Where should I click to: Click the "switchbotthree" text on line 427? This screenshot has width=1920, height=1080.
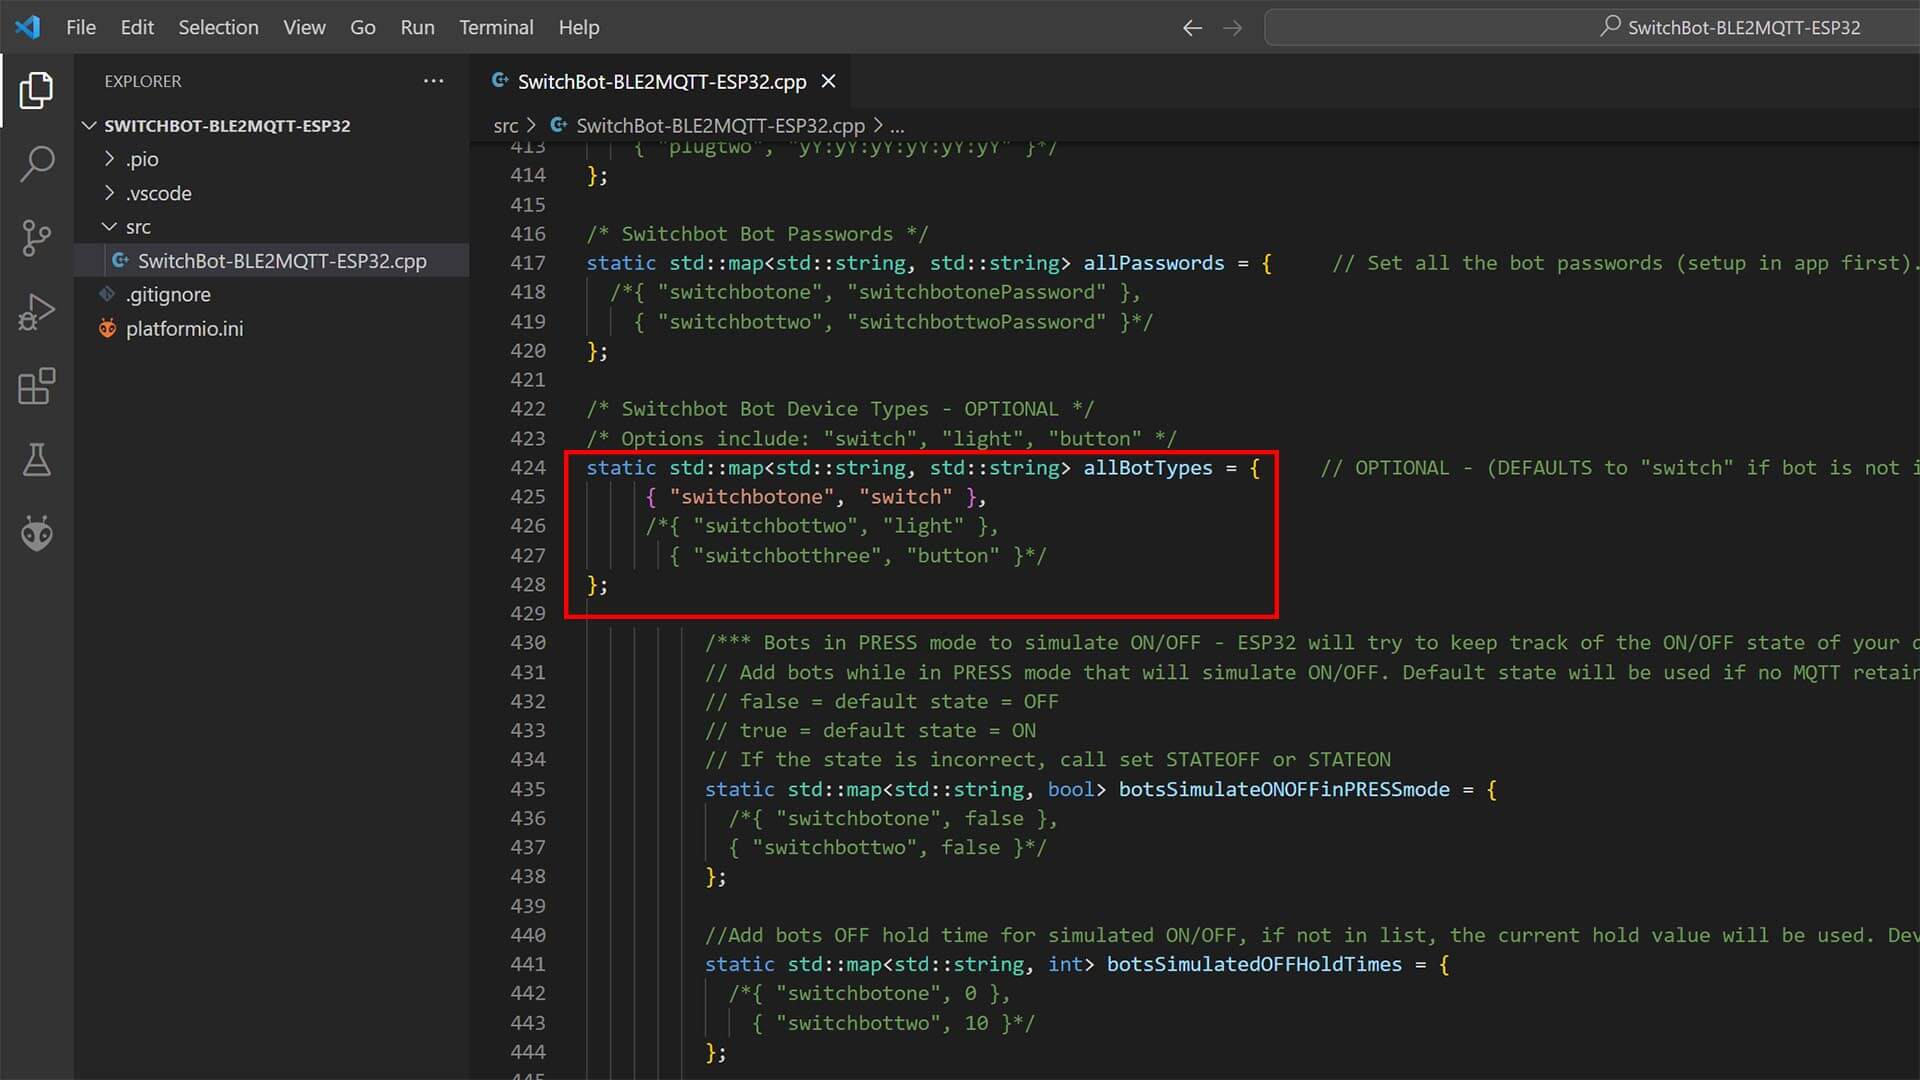pyautogui.click(x=788, y=555)
